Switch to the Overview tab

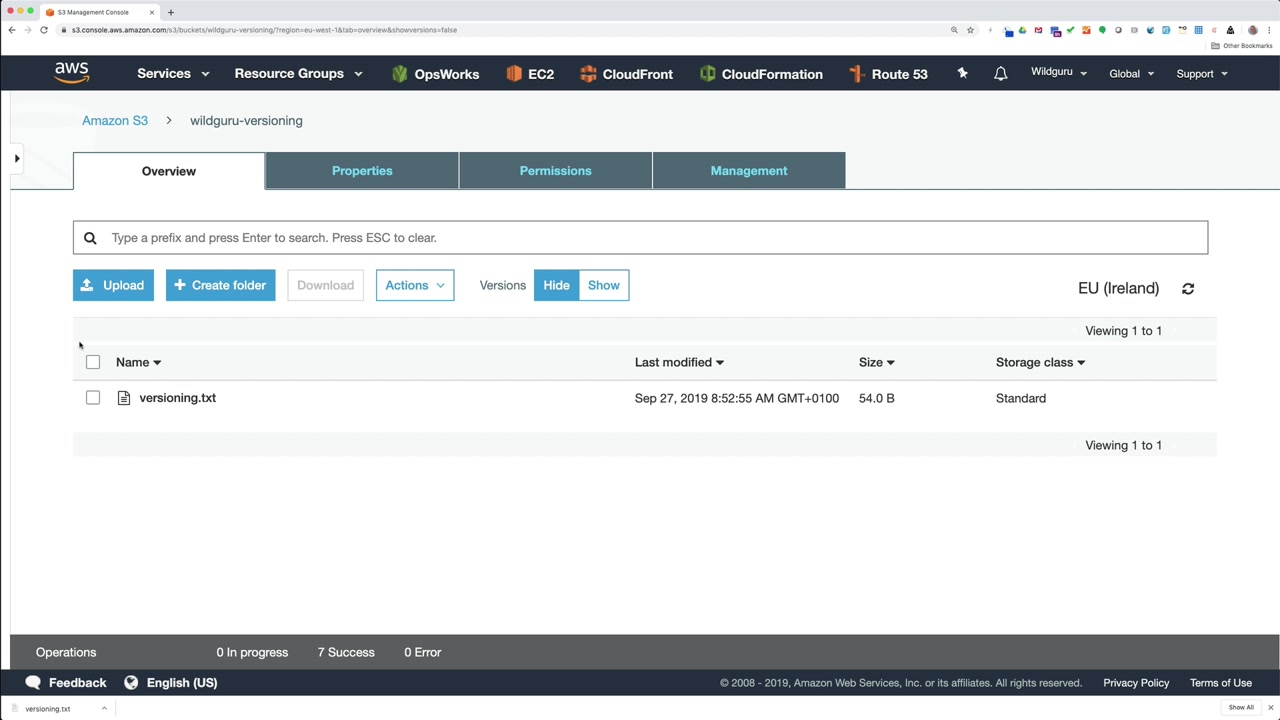point(169,171)
